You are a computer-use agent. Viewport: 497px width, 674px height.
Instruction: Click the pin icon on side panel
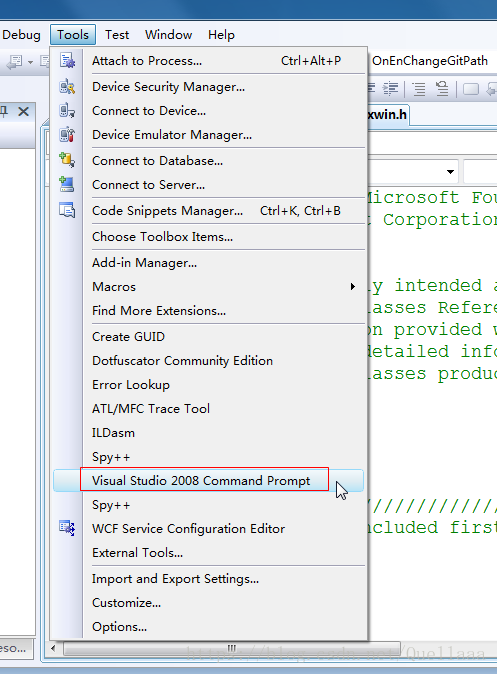(x=4, y=112)
